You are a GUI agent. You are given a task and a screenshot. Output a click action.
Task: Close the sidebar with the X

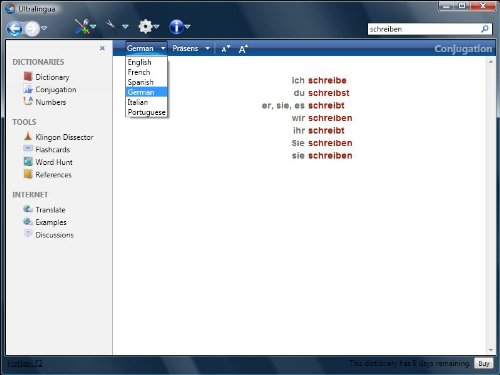pos(102,48)
